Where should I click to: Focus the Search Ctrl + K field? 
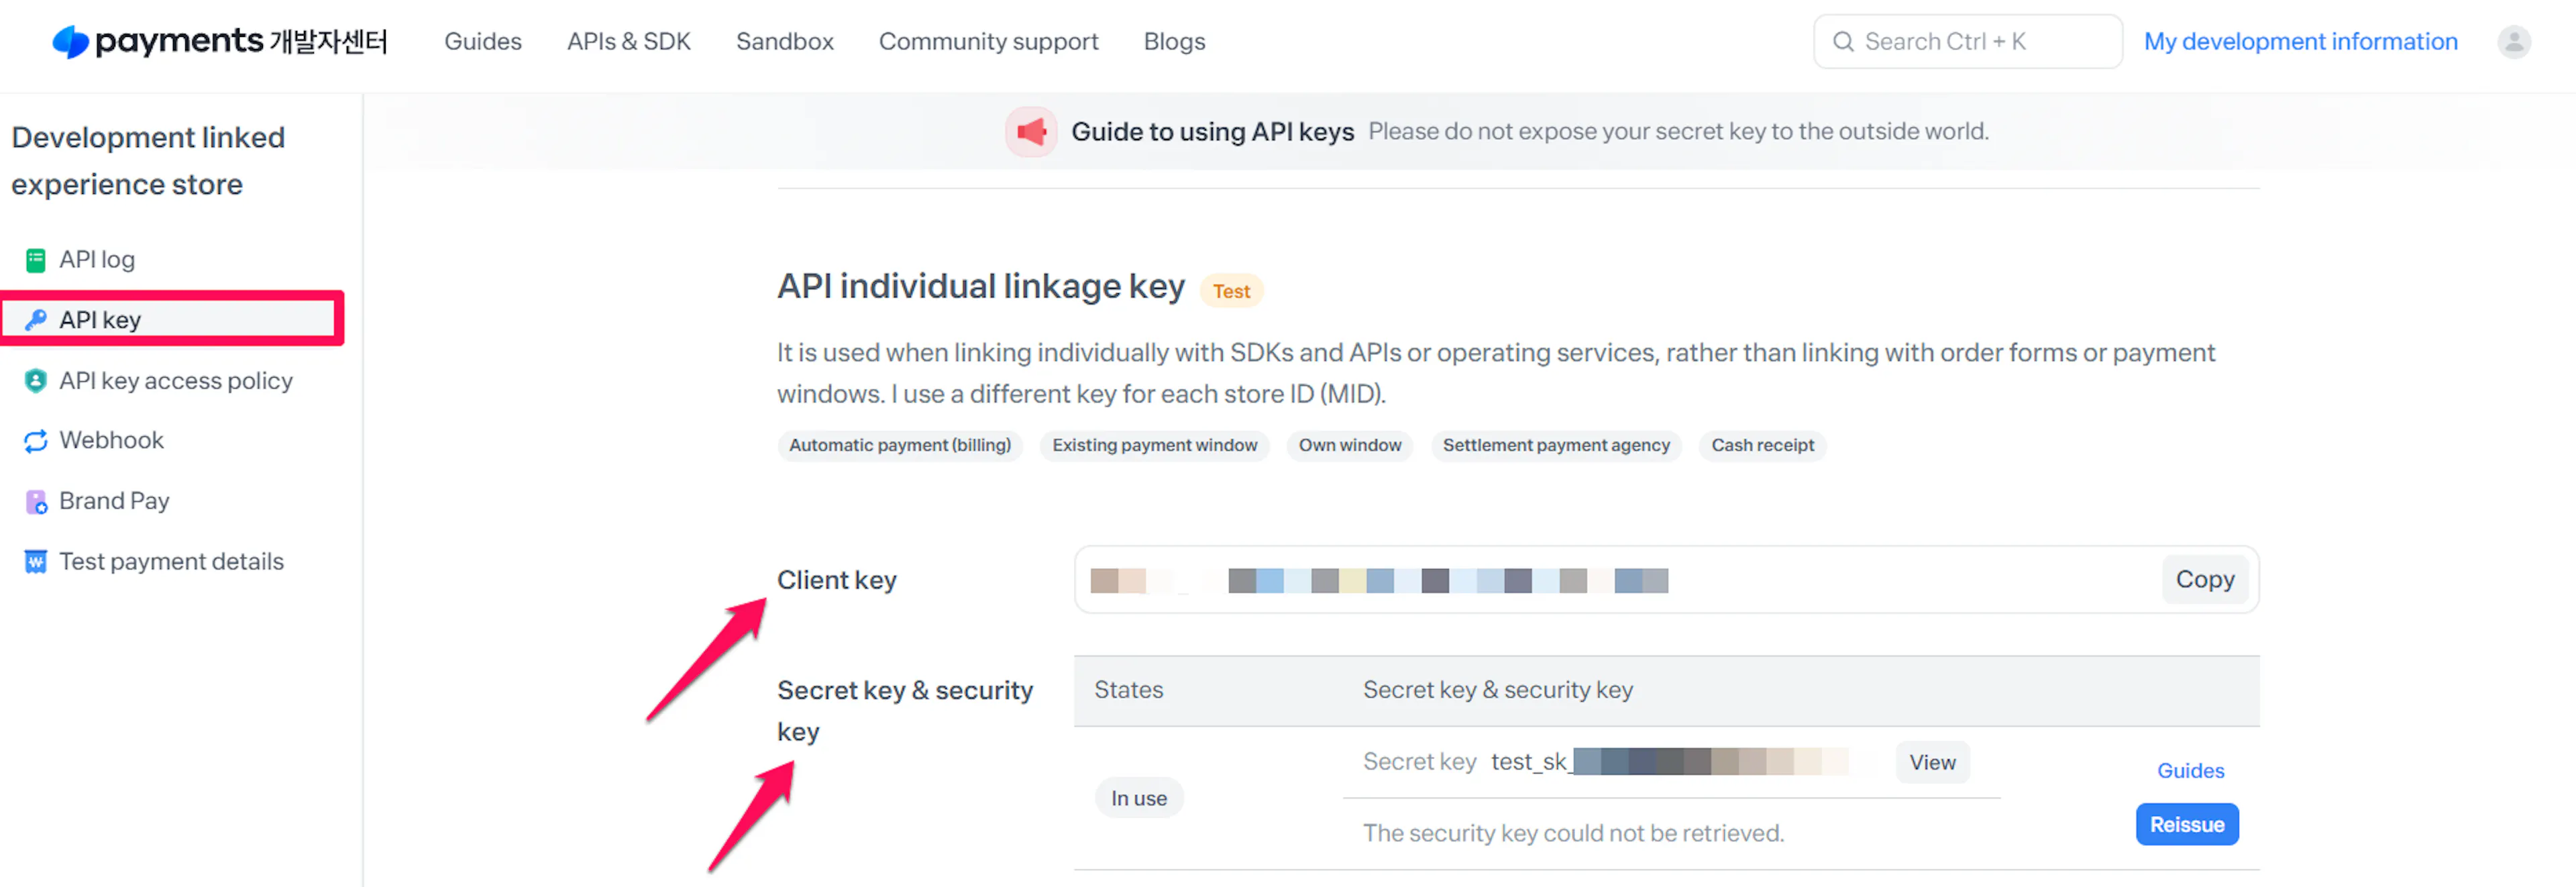(x=1967, y=42)
